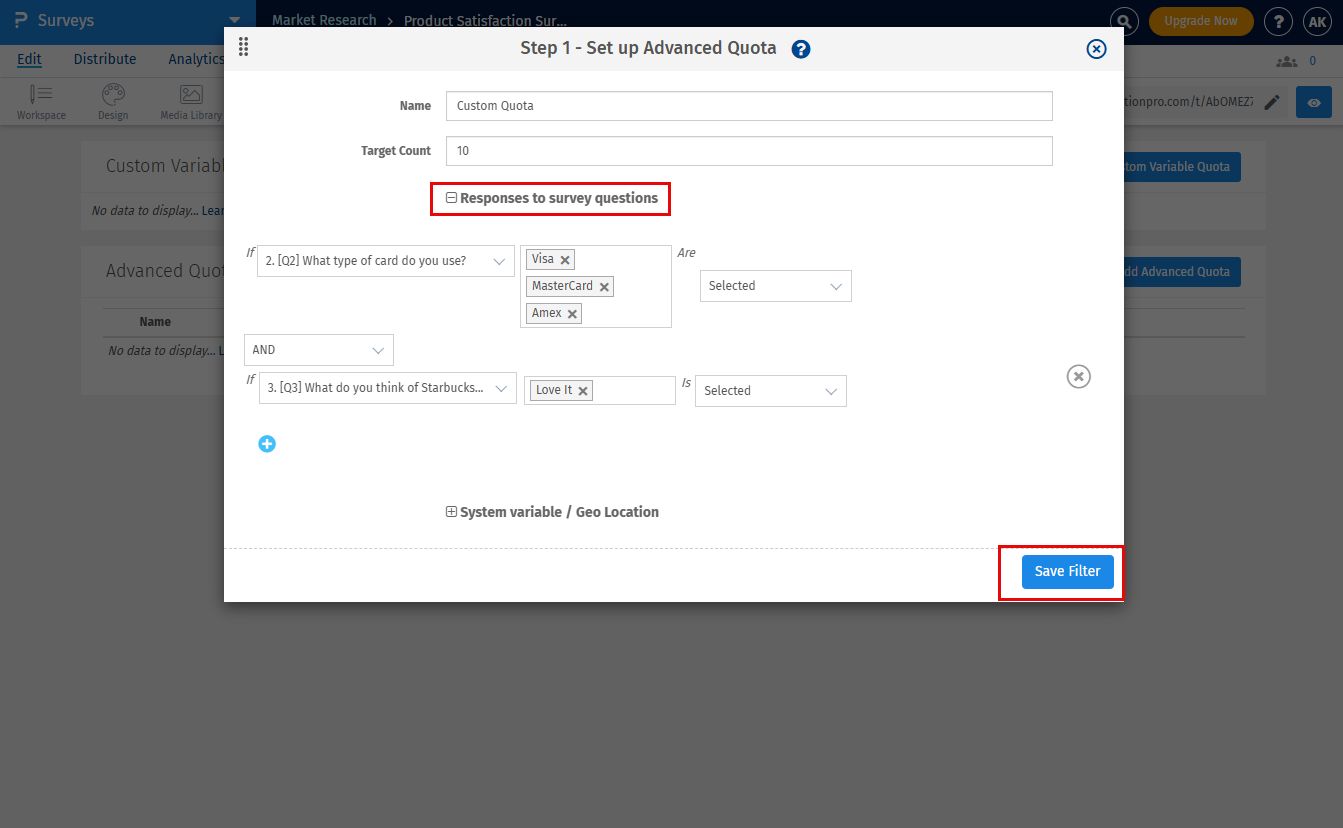Add another condition with the plus icon
This screenshot has height=828, width=1343.
pos(267,443)
